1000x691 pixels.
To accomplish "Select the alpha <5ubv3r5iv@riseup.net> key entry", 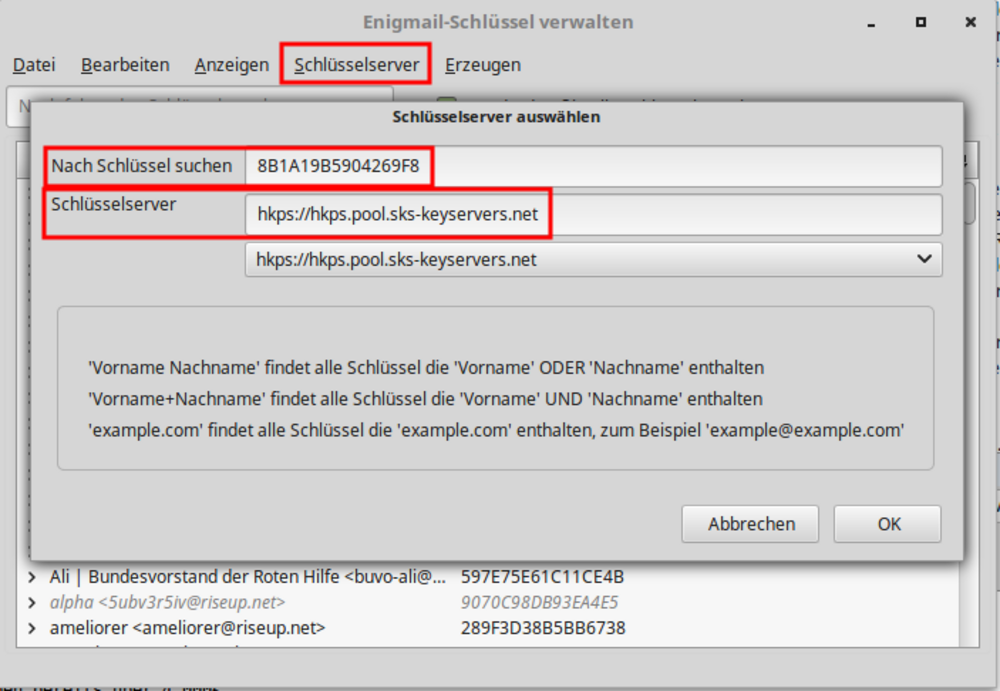I will click(x=167, y=602).
